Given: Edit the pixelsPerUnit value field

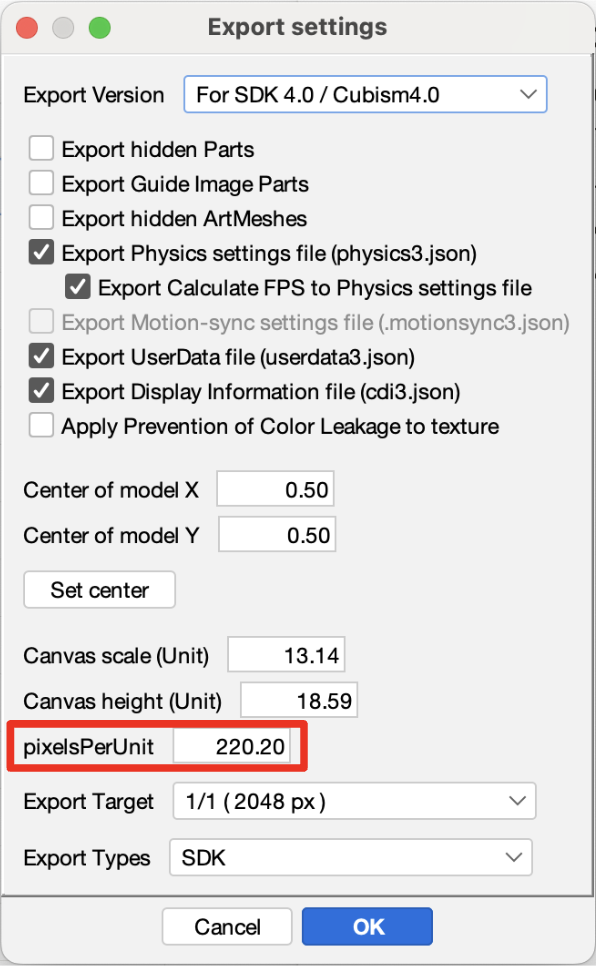Looking at the screenshot, I should [x=231, y=746].
